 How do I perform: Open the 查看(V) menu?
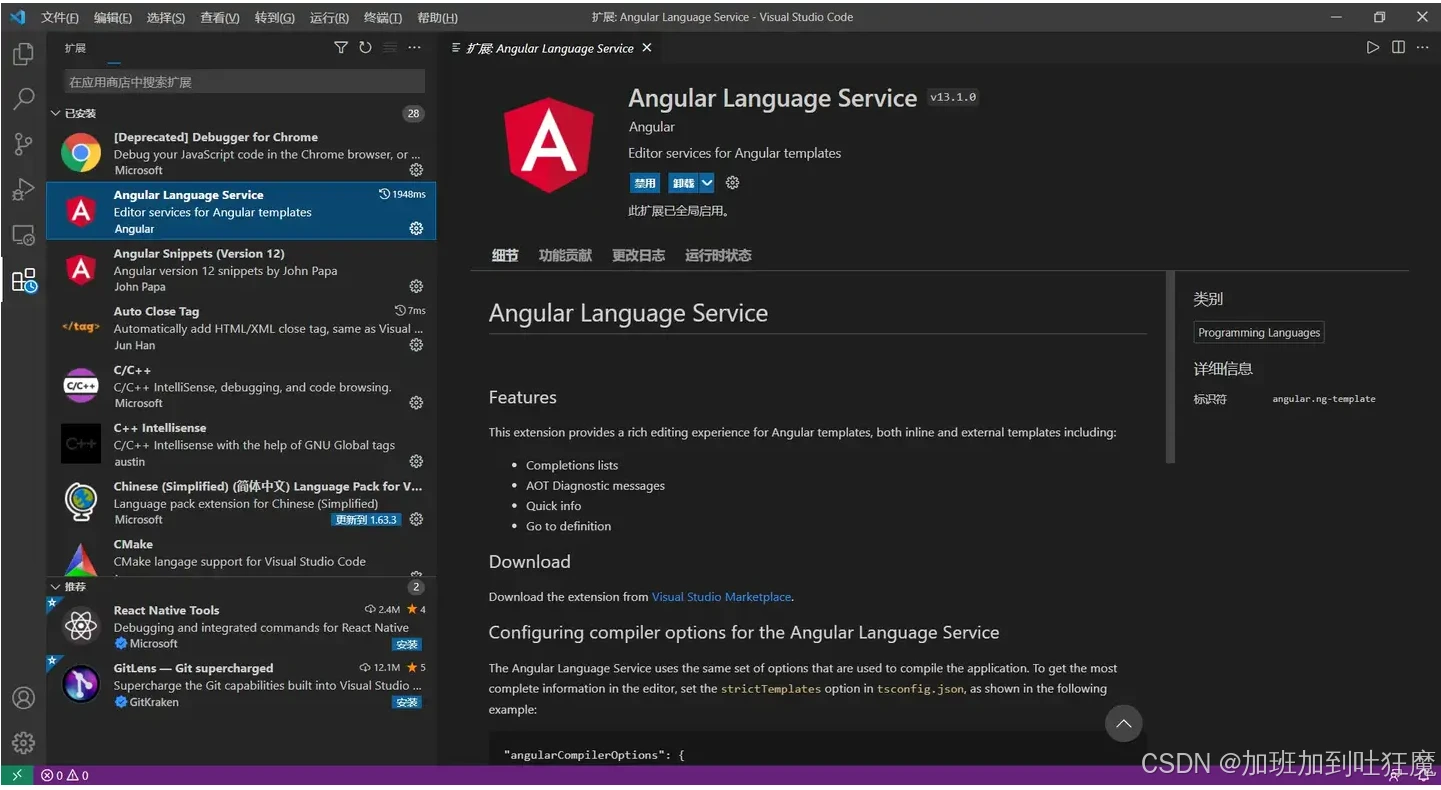(x=220, y=17)
